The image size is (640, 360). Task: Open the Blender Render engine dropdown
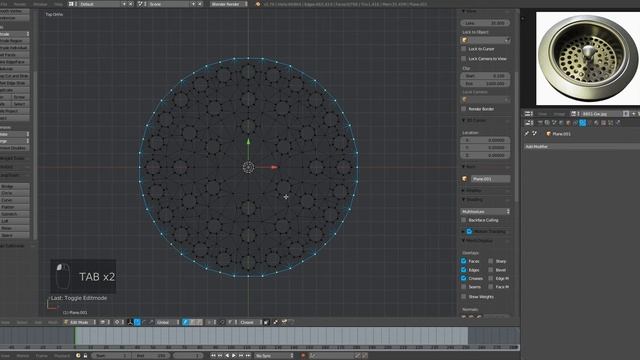point(229,4)
